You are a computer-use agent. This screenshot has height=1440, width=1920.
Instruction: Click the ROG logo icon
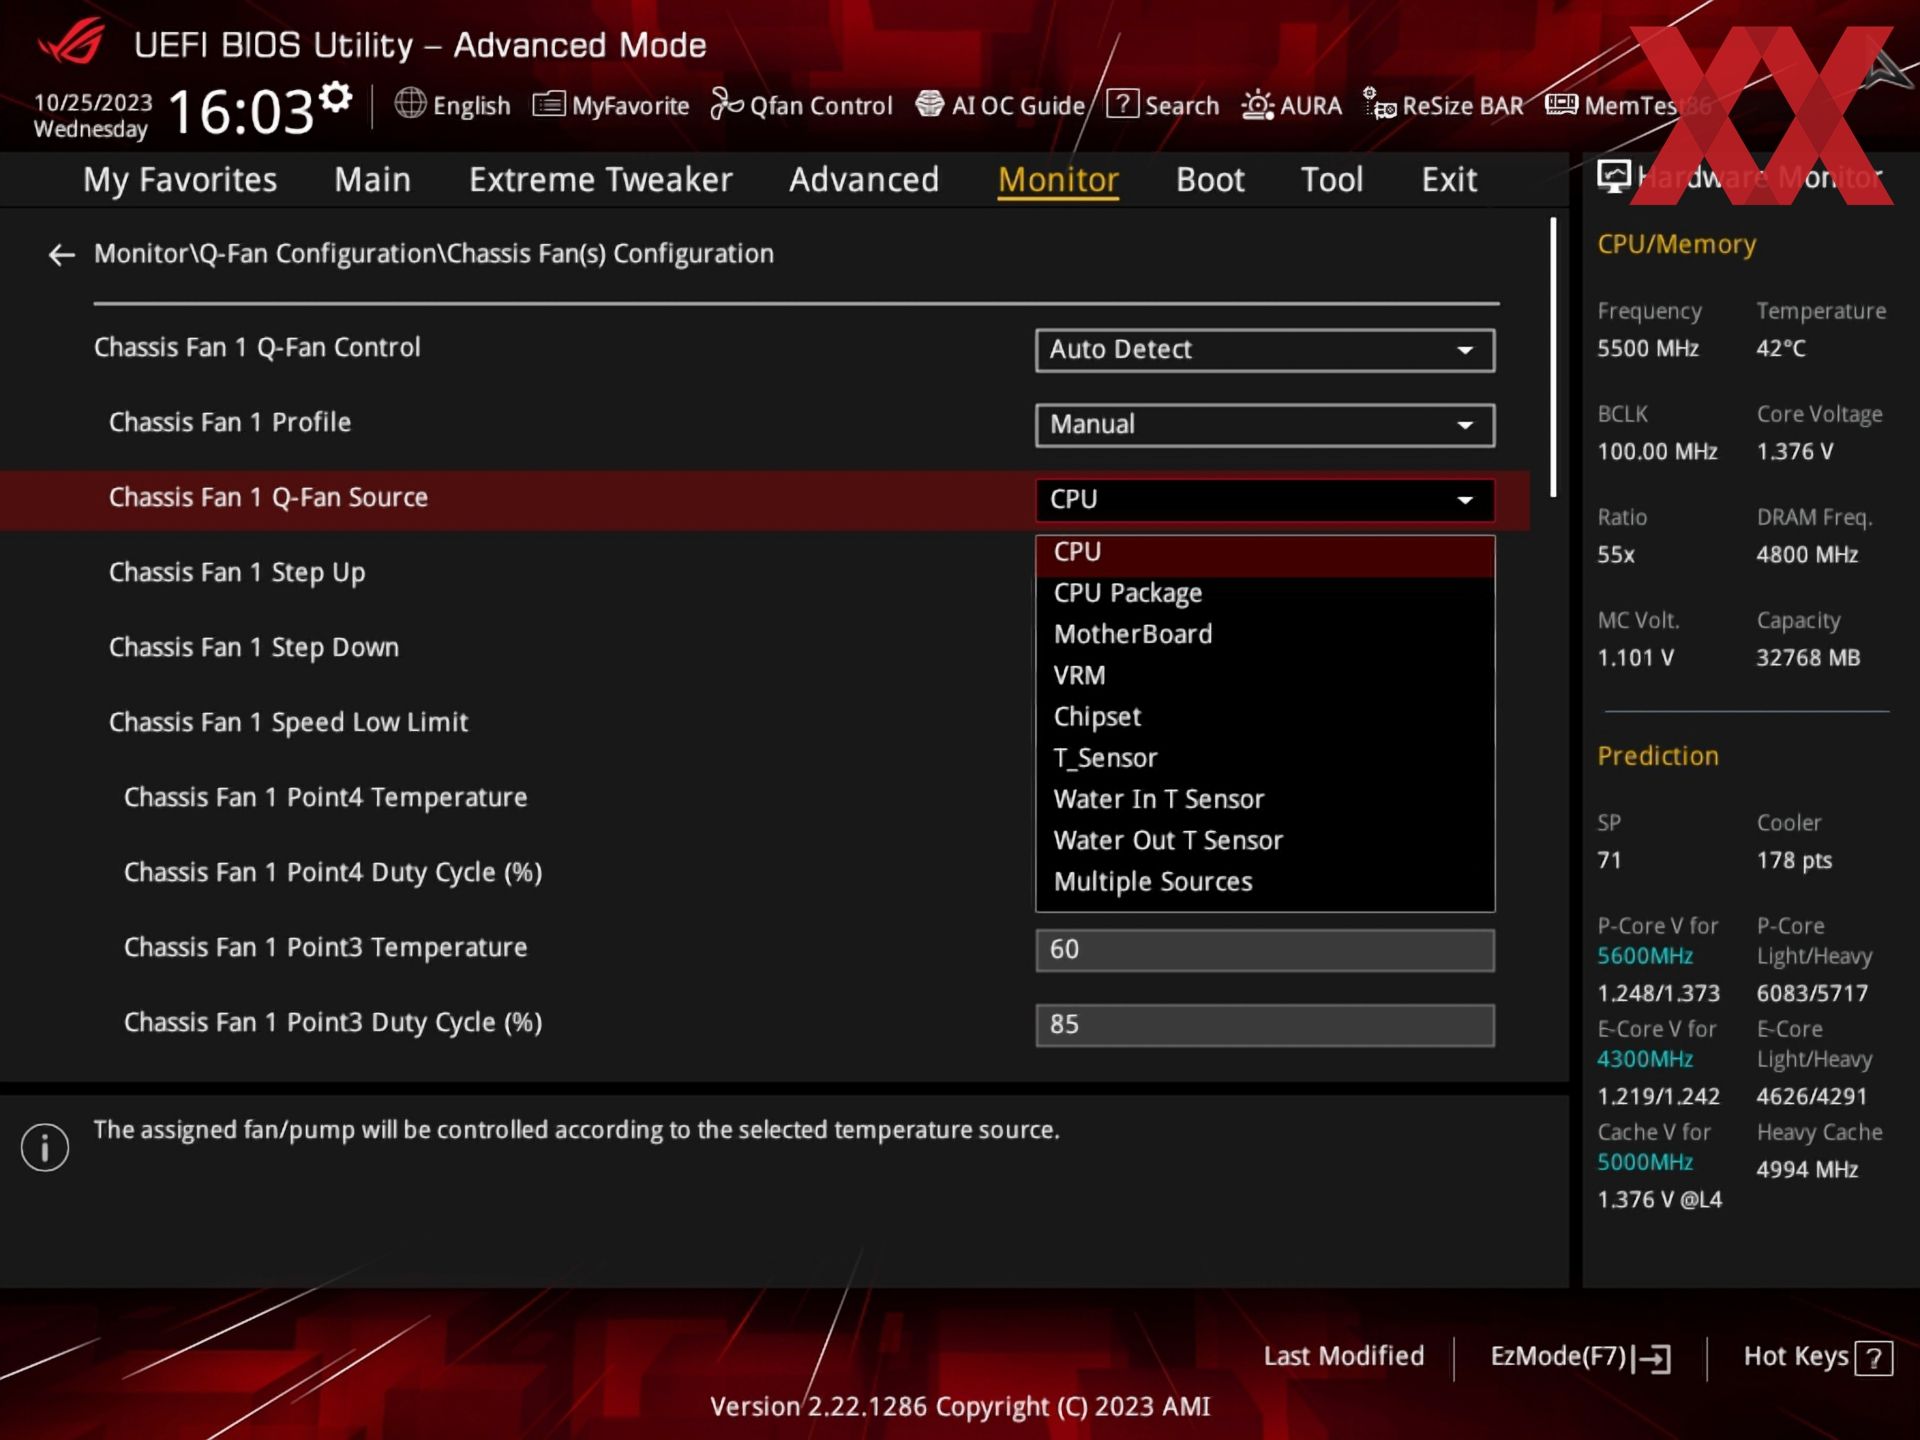(x=71, y=42)
